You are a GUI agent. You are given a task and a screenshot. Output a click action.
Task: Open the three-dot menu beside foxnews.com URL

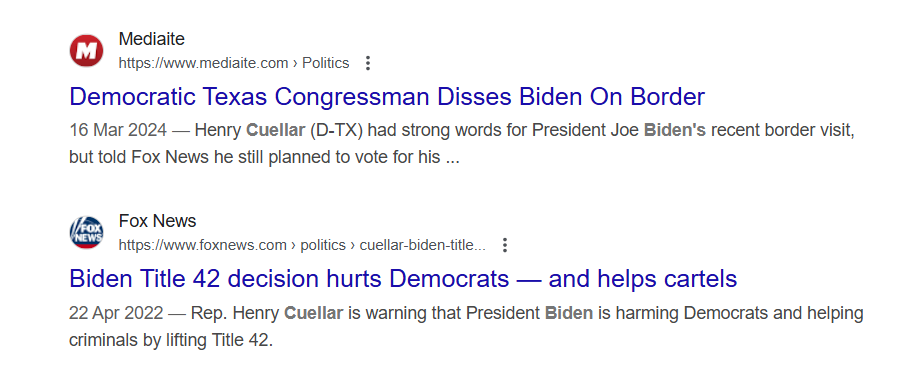click(505, 245)
